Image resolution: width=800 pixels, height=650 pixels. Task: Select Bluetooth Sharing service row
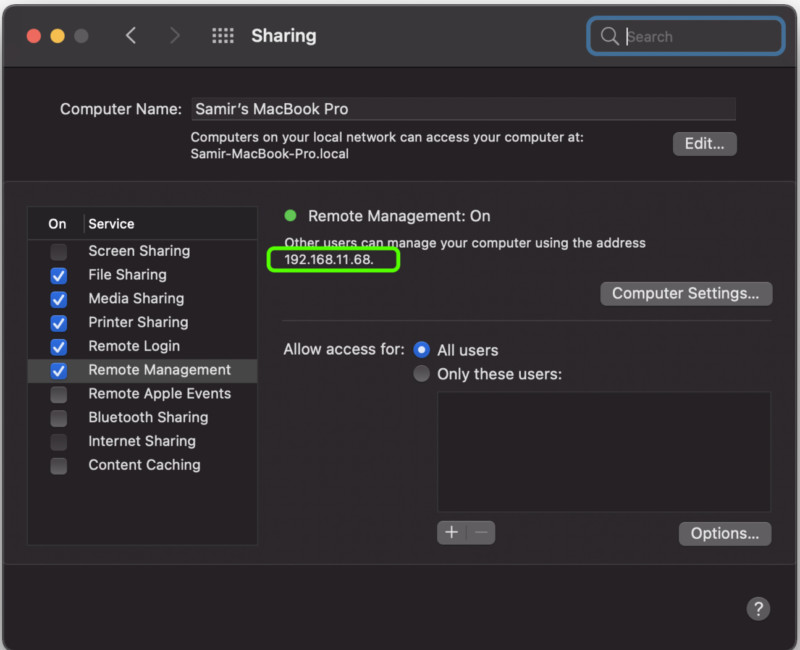(x=142, y=418)
